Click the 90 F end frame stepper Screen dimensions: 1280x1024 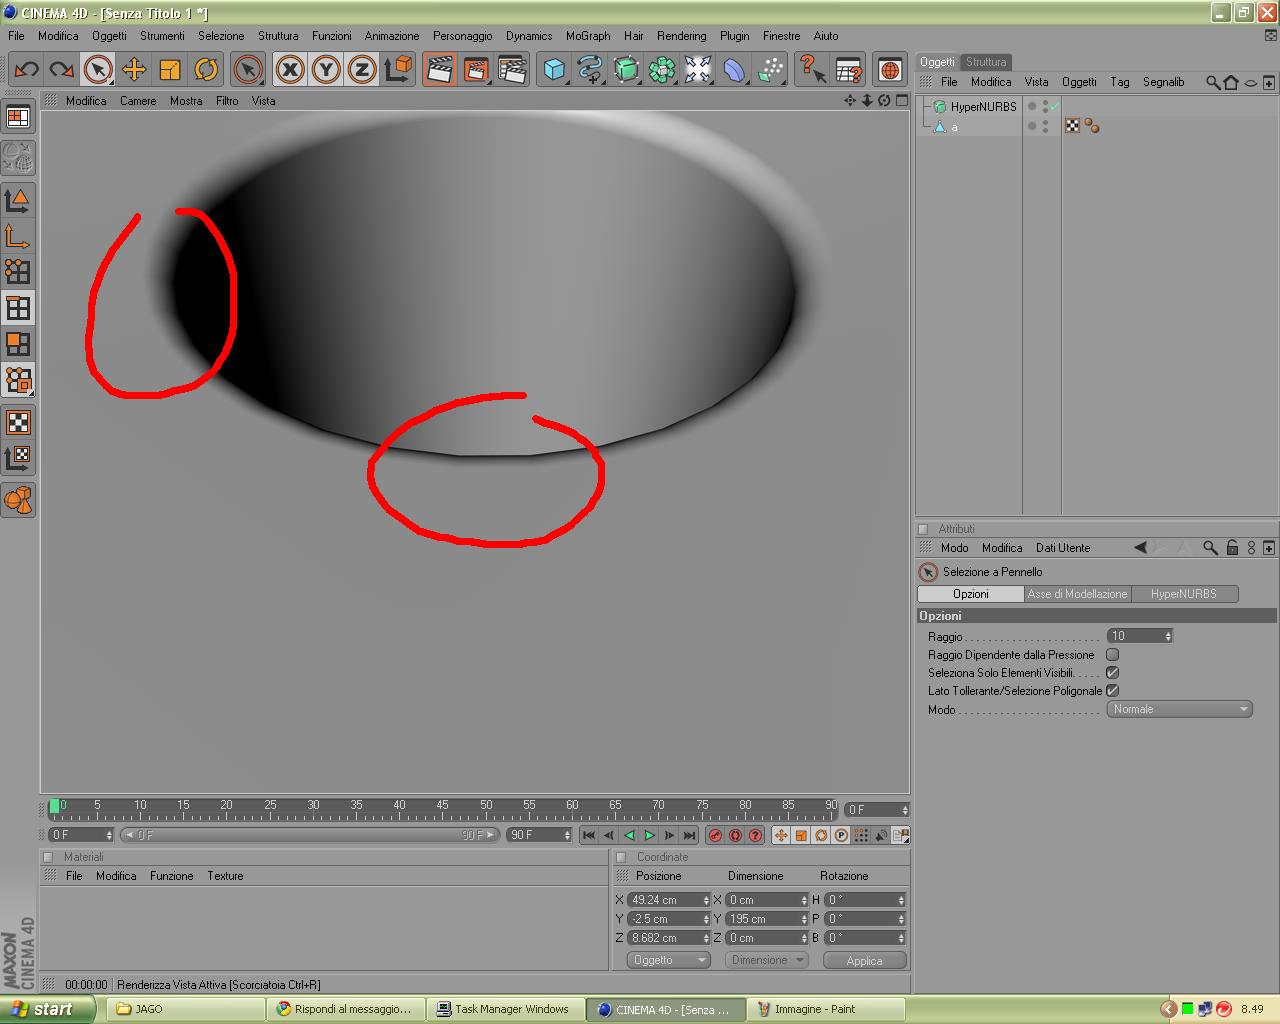[x=567, y=835]
